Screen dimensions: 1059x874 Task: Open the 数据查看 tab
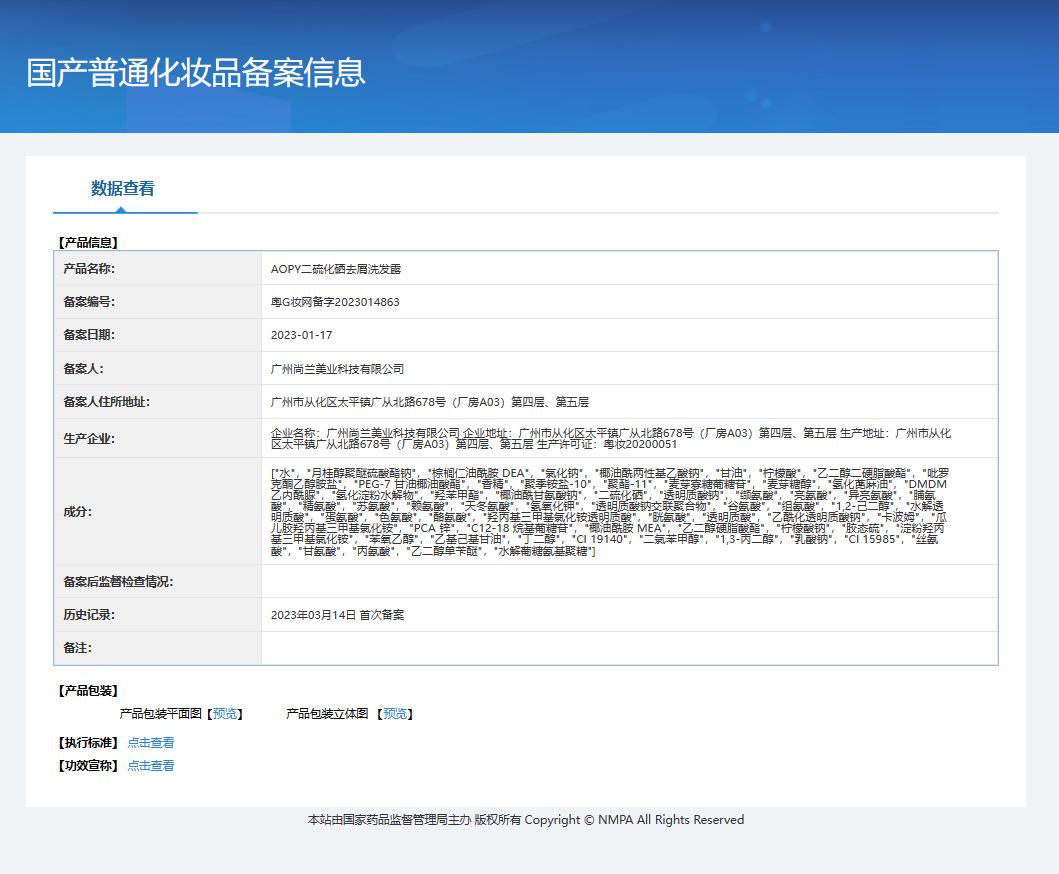pyautogui.click(x=123, y=188)
